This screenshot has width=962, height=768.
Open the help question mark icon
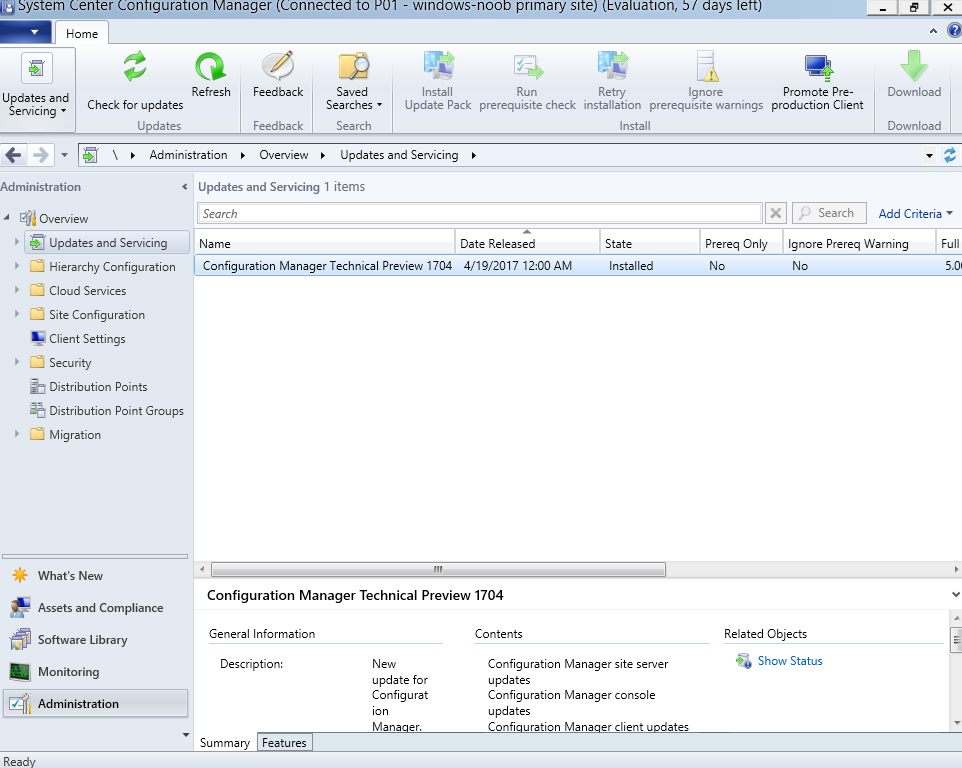click(955, 30)
